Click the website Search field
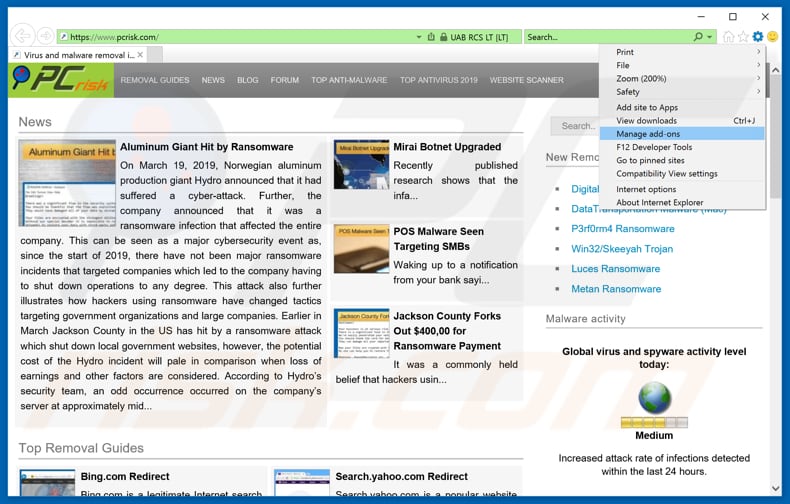Image resolution: width=790 pixels, height=504 pixels. point(575,126)
